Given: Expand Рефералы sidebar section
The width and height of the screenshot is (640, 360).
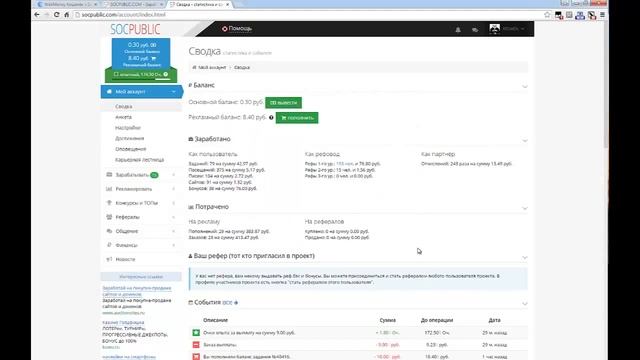Looking at the screenshot, I should point(142,217).
